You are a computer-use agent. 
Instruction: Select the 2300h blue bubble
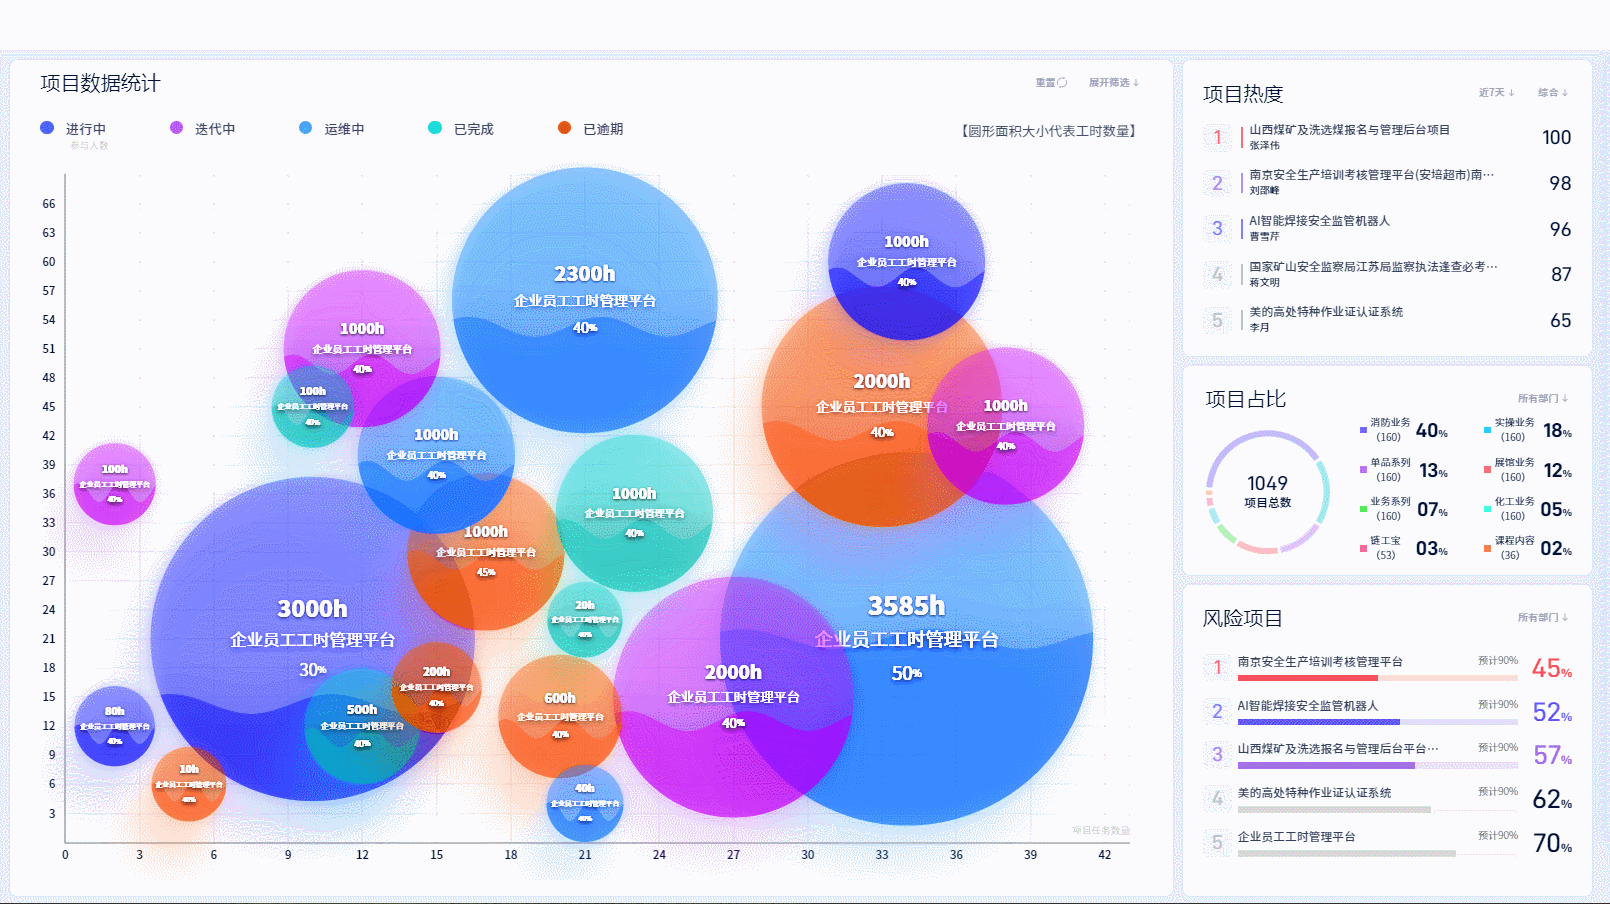(x=585, y=300)
